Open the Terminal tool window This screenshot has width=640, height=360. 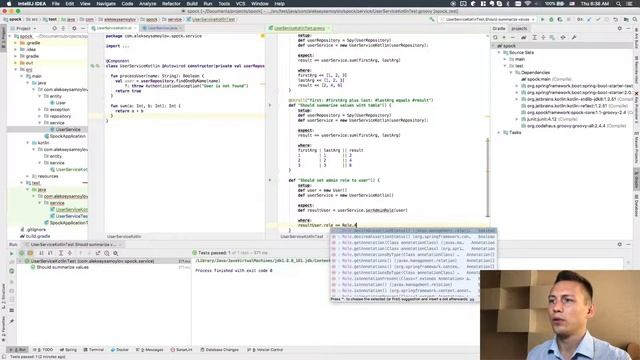pos(94,350)
